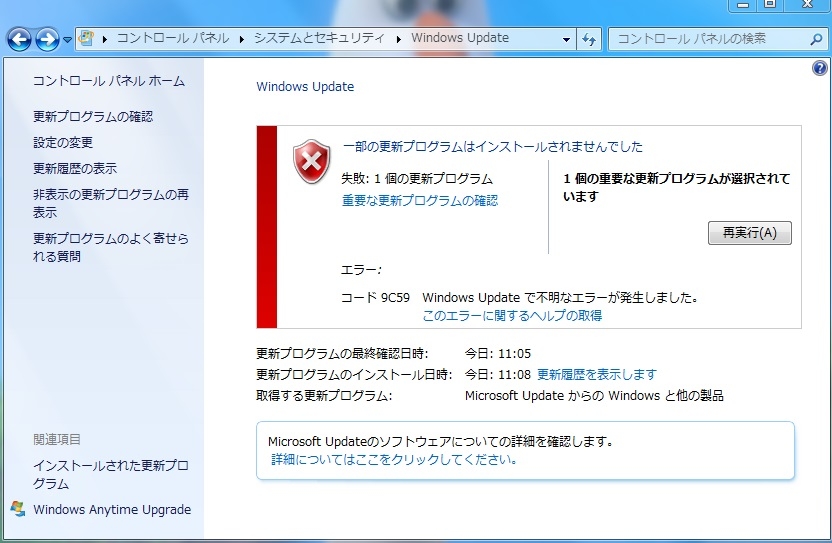Click Windows Anytime Upgrade link
This screenshot has height=543, width=832.
coord(112,510)
